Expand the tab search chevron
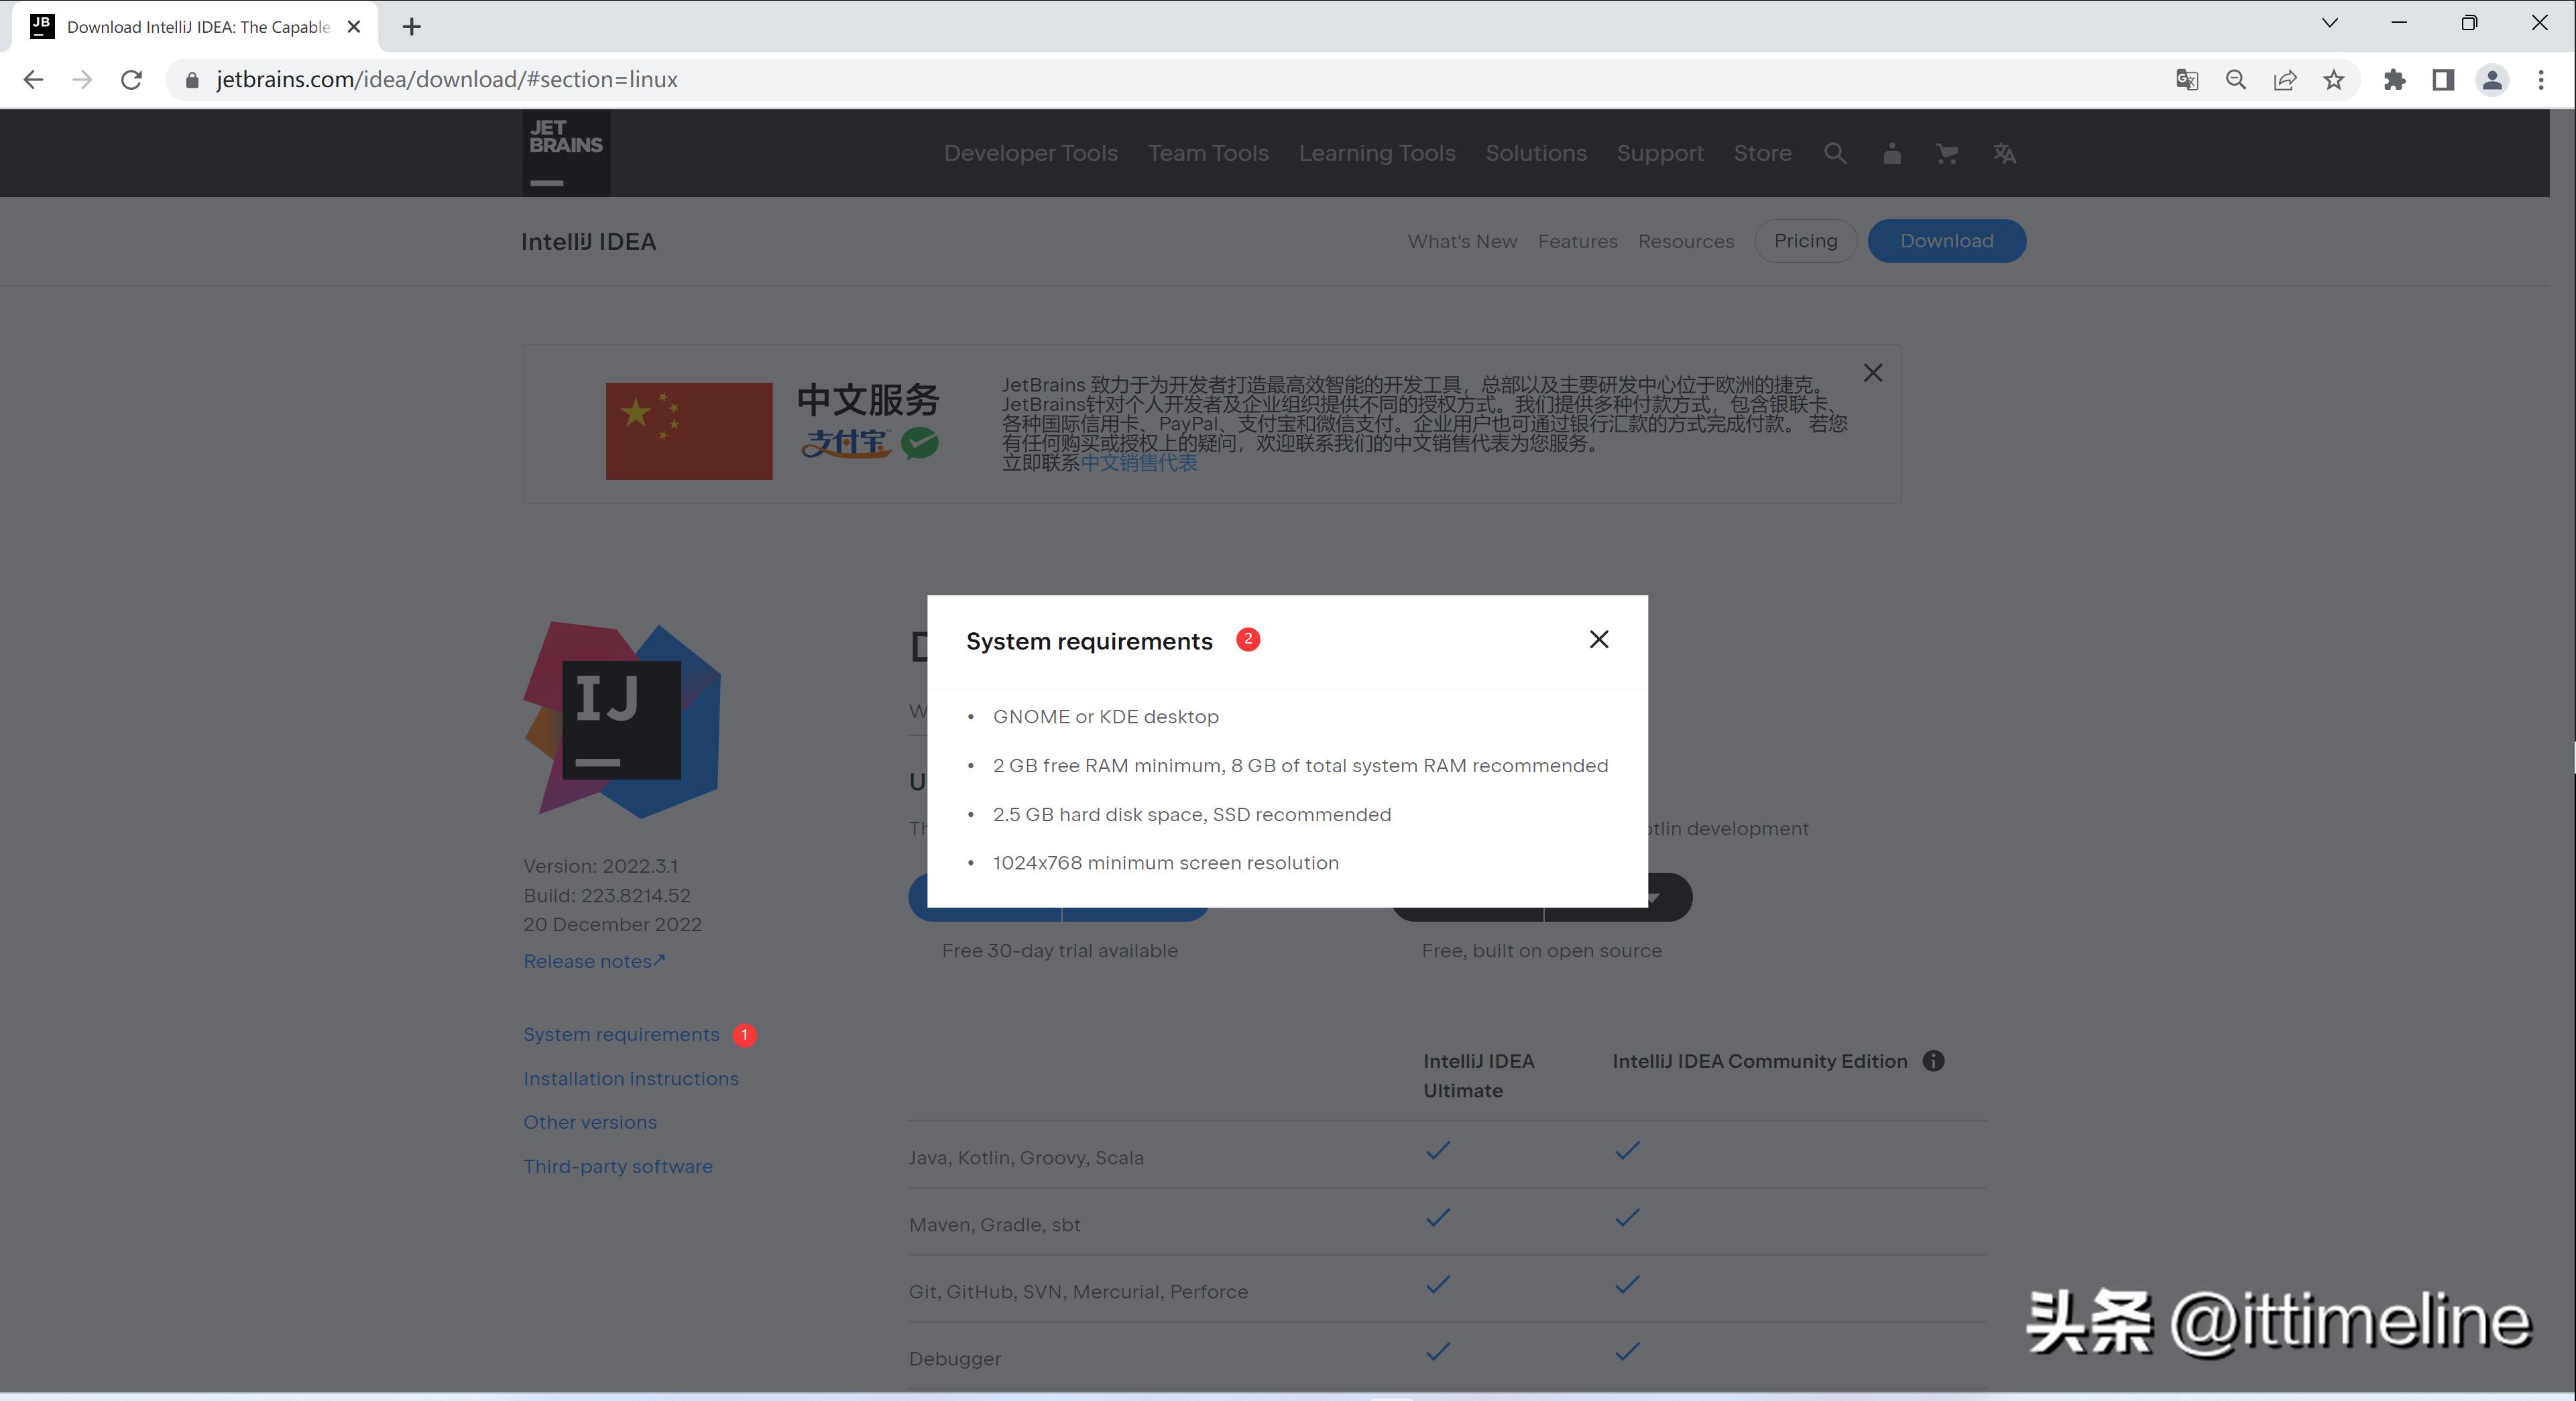This screenshot has height=1401, width=2576. (2329, 23)
